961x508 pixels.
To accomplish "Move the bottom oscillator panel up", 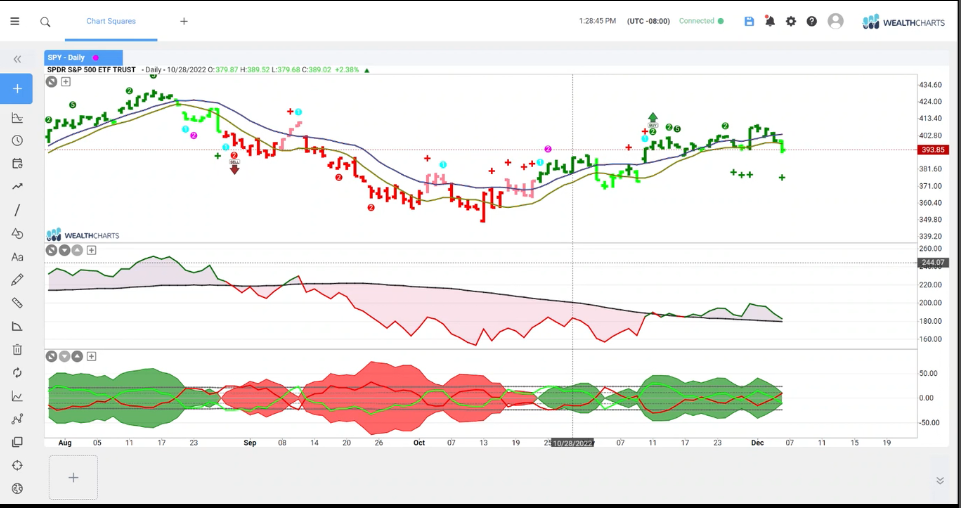I will pos(77,356).
